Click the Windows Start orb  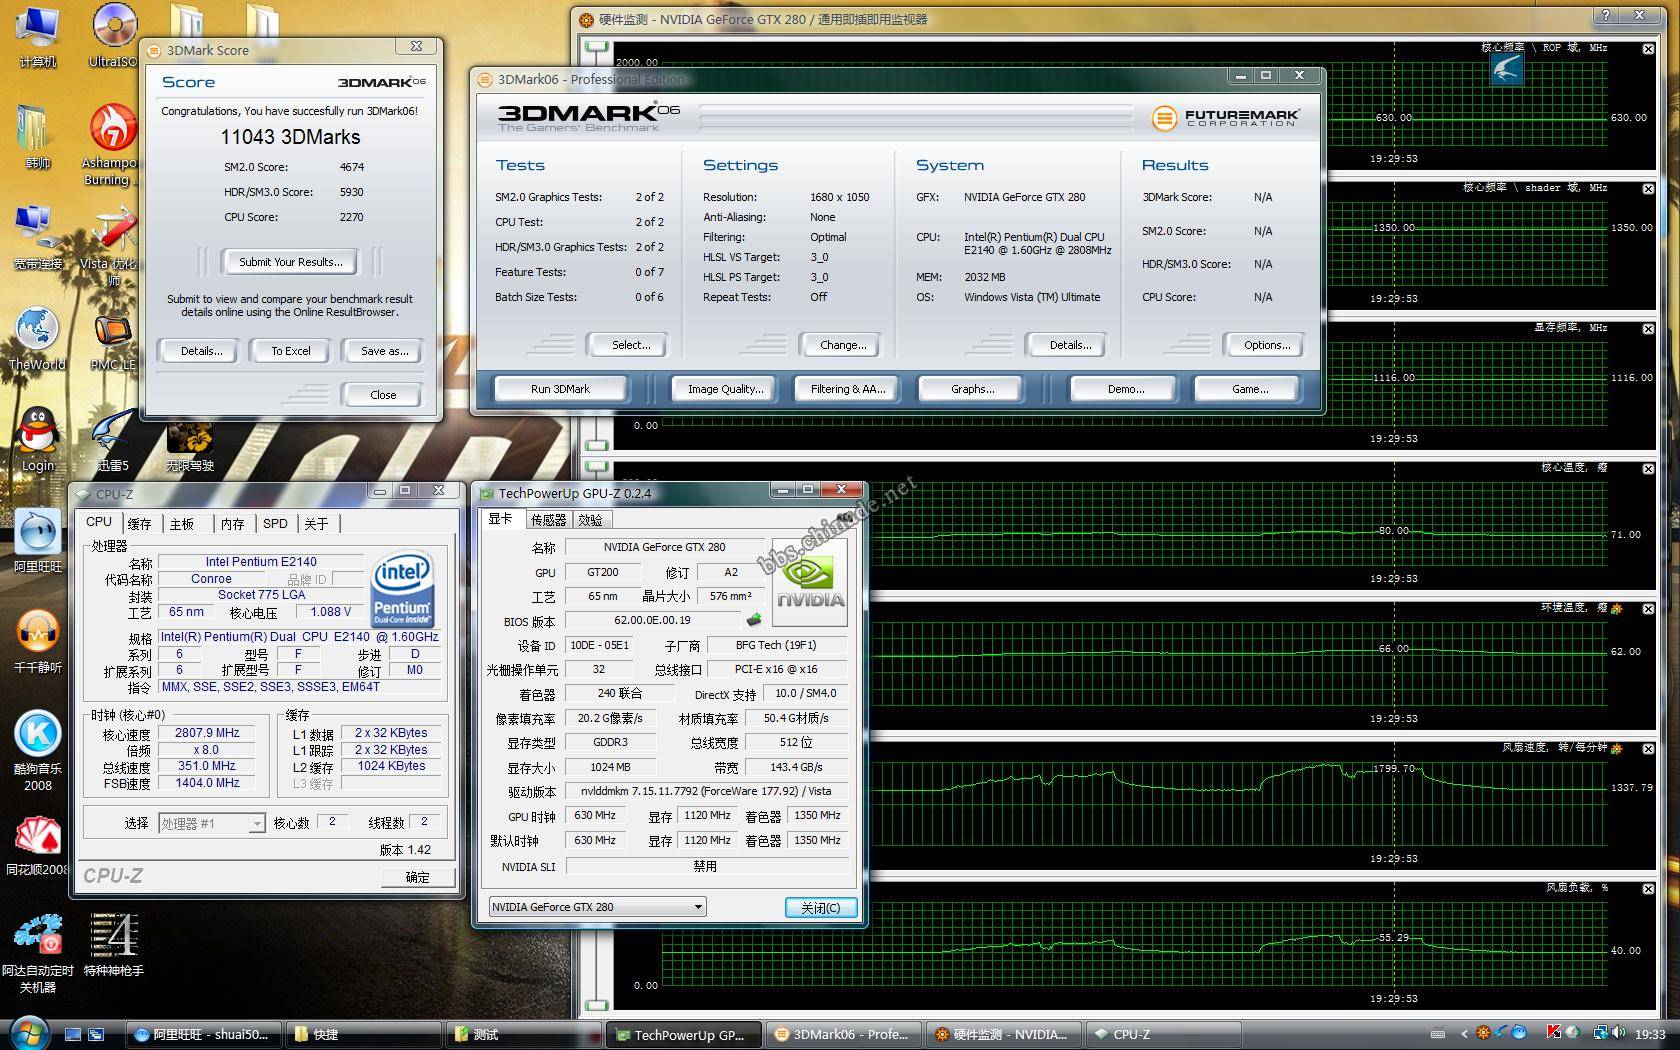tap(28, 1033)
